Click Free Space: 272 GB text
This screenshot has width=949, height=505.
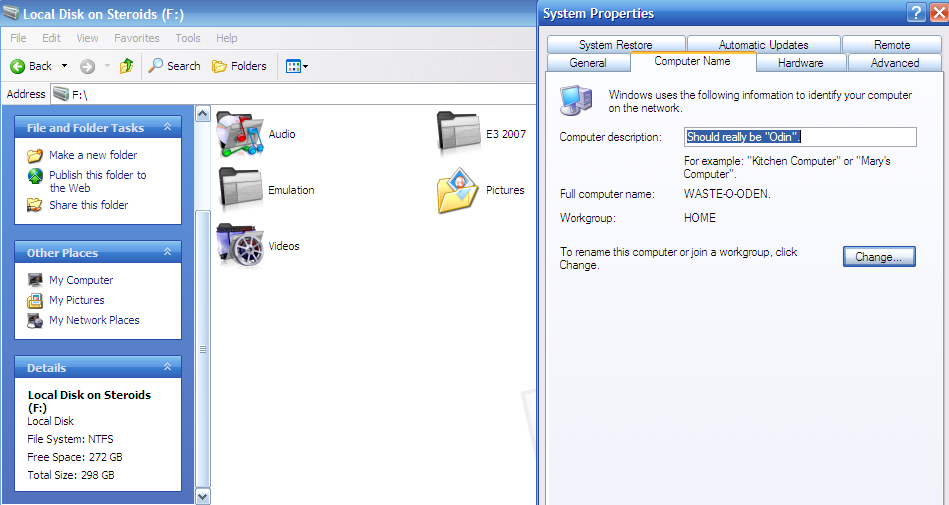pos(74,457)
